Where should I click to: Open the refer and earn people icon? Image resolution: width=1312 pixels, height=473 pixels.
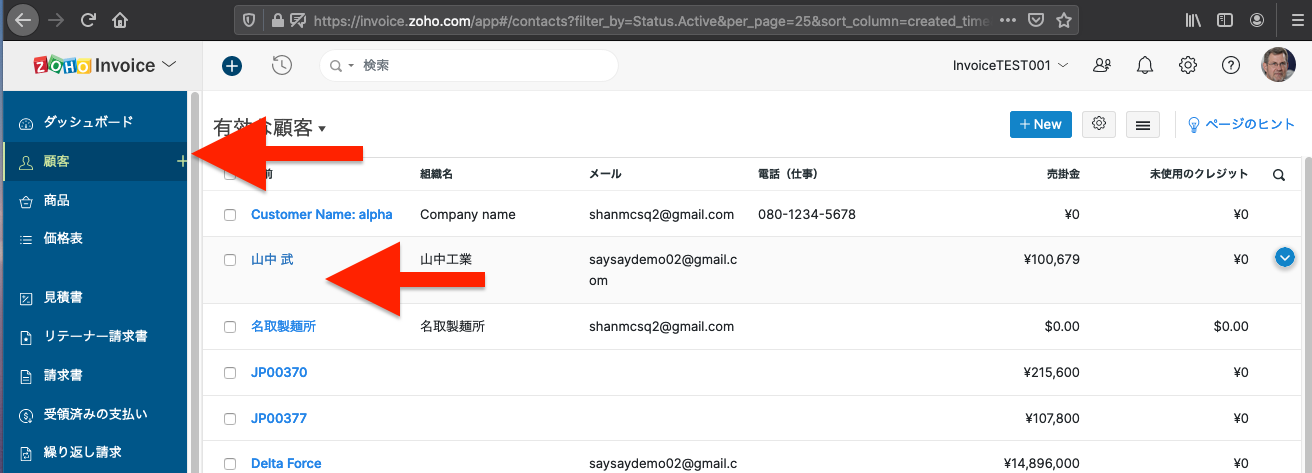pyautogui.click(x=1102, y=66)
